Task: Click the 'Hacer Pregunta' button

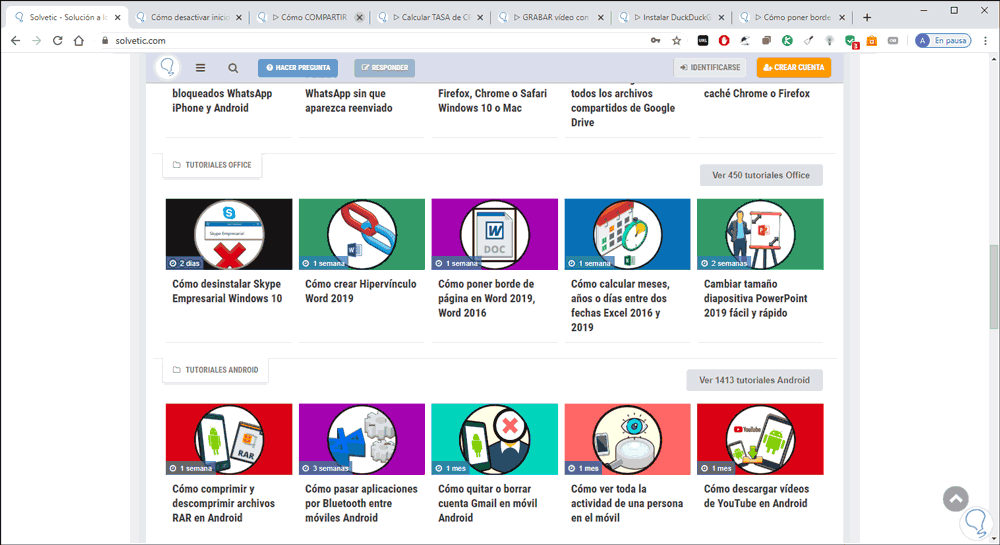Action: coord(298,68)
